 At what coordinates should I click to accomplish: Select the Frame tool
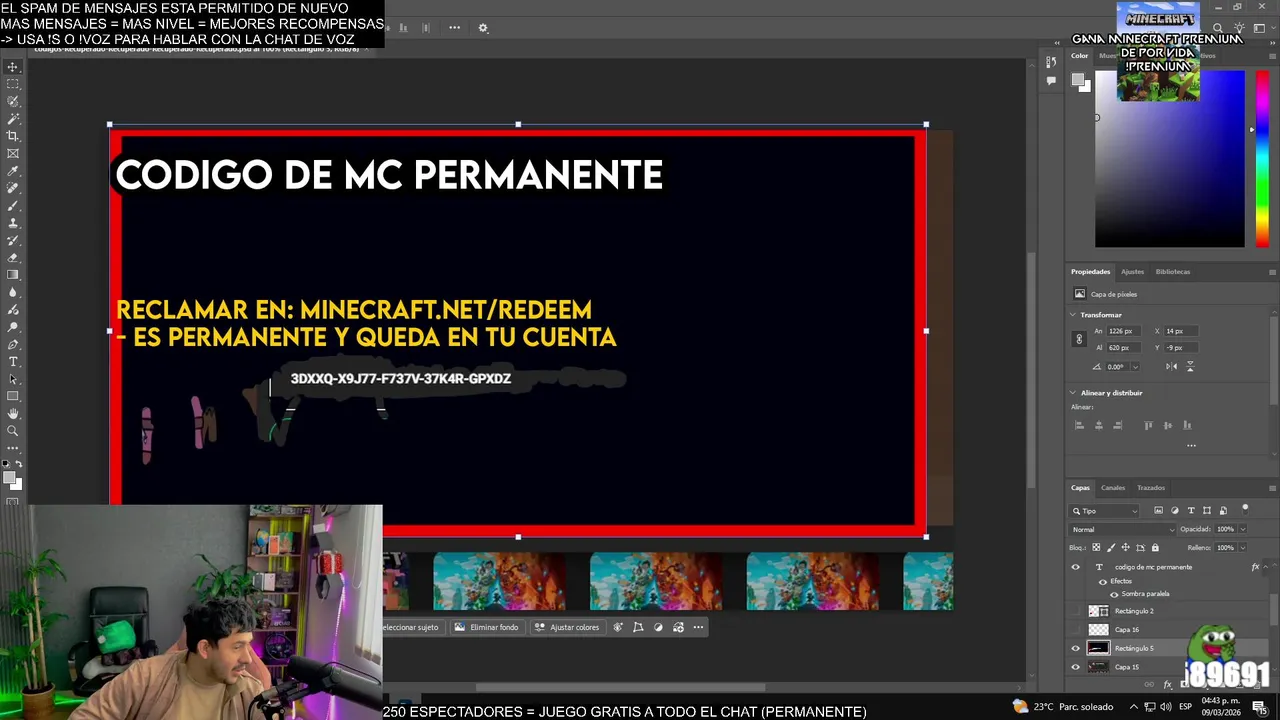(x=13, y=153)
